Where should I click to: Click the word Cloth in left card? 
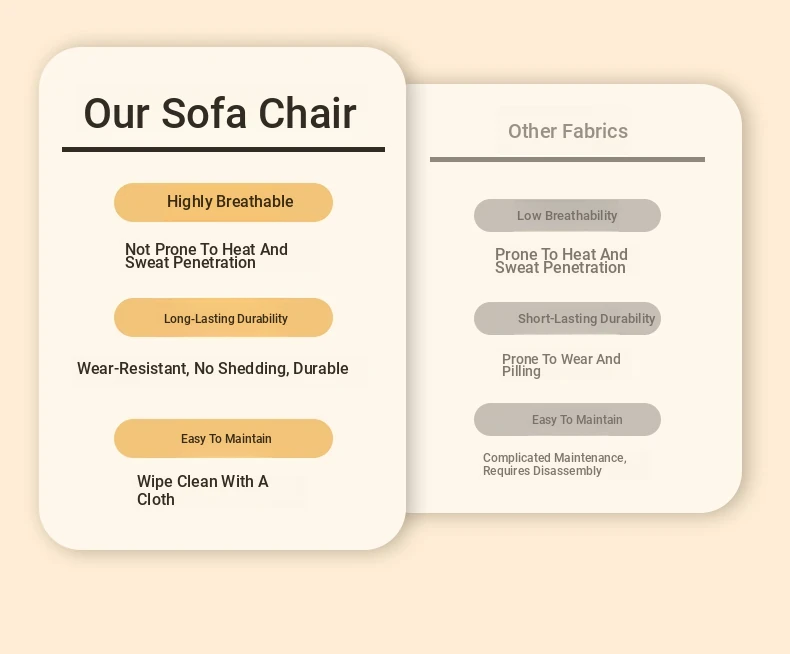point(156,499)
